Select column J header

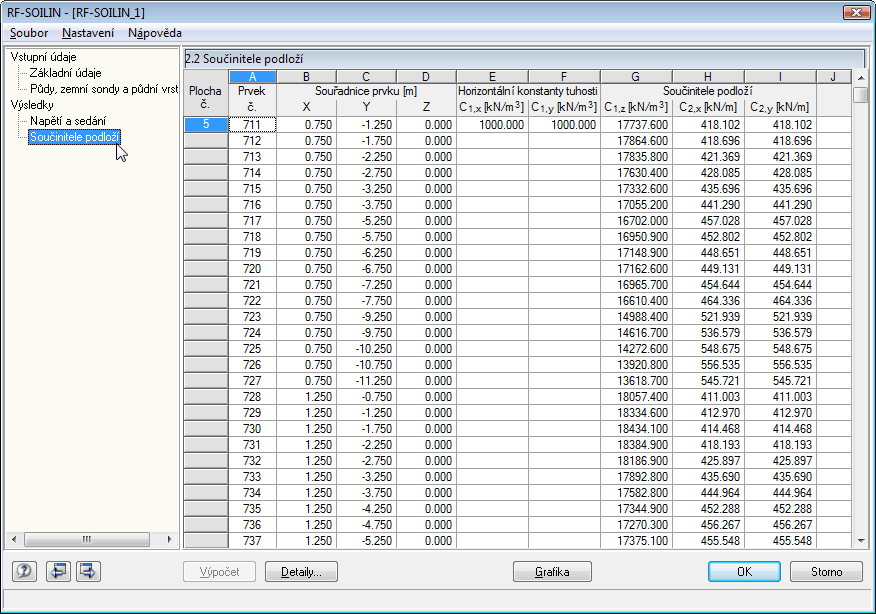coord(833,77)
